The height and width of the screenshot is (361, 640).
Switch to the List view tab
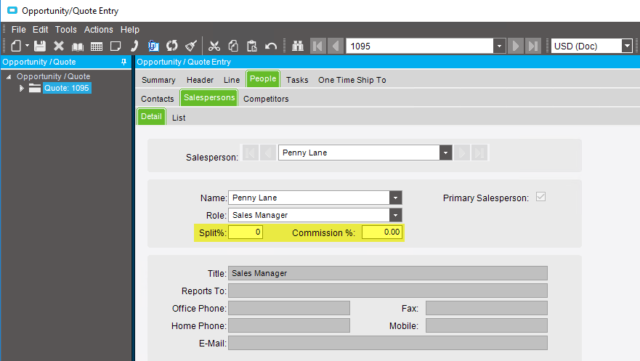pyautogui.click(x=179, y=118)
